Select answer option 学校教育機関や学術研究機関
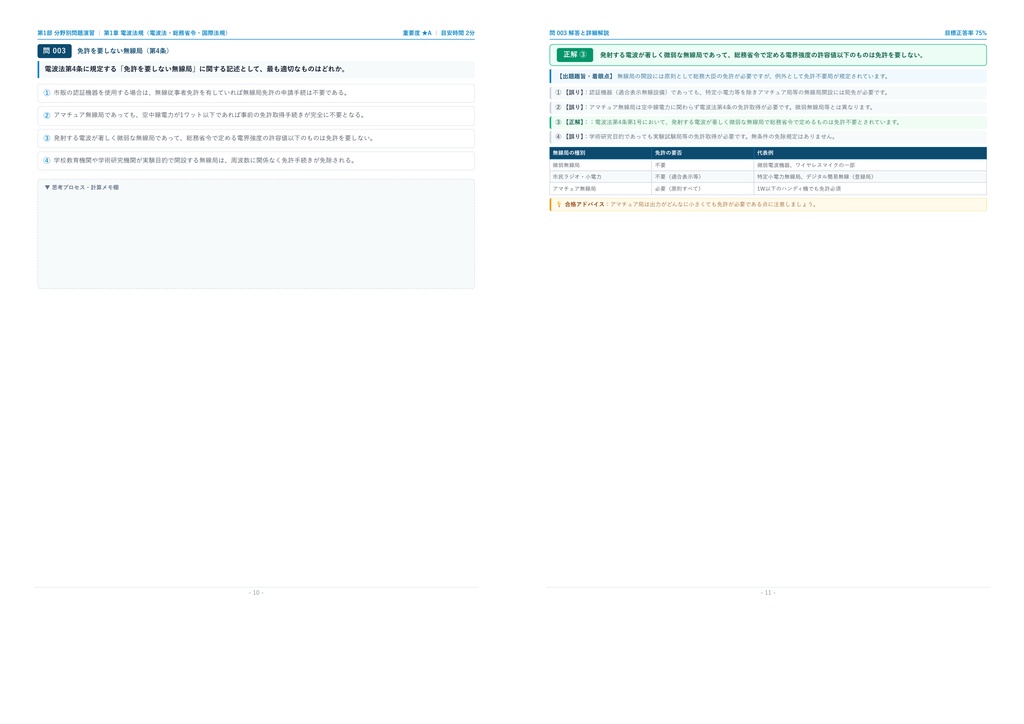The image size is (1024, 724). 256,161
